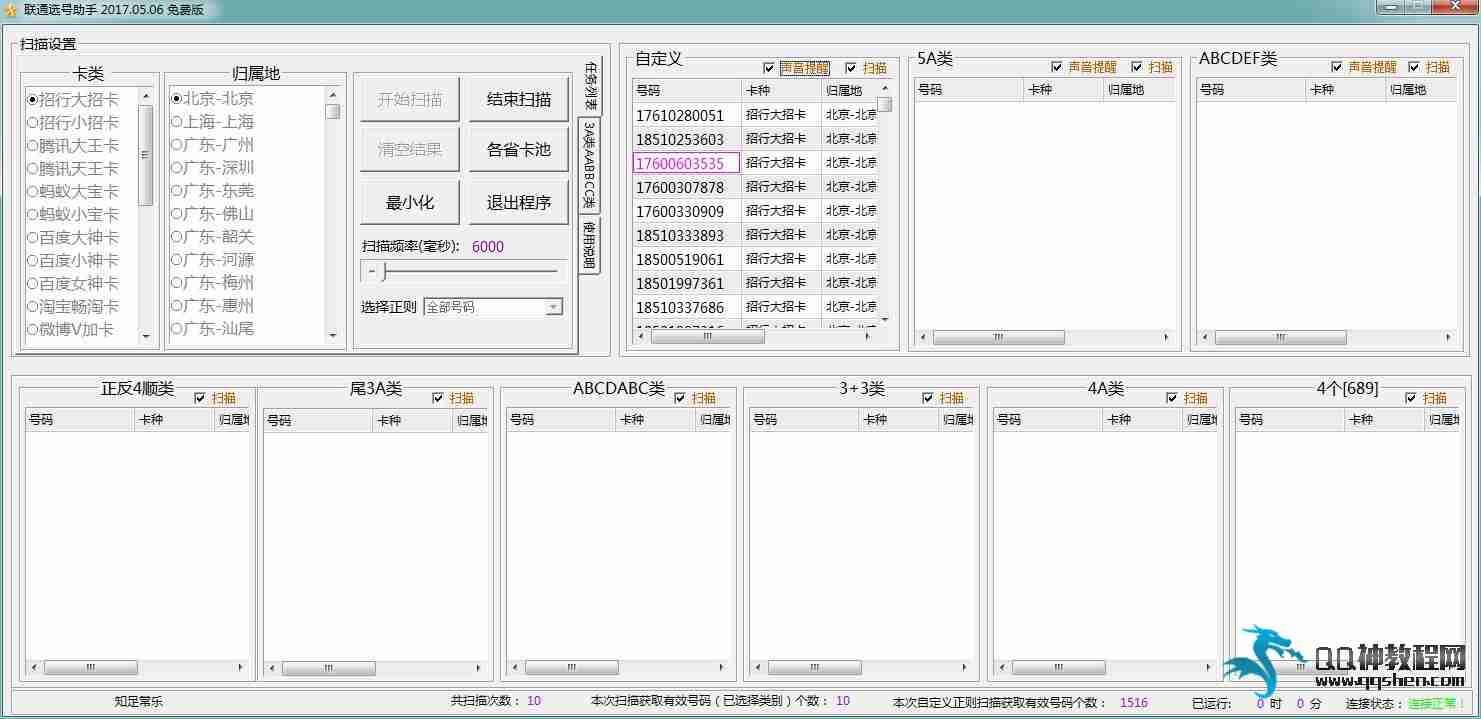Uncheck 扫描 for the ABCDEF类 panel
Screen dimensions: 1481x719
pos(1429,67)
